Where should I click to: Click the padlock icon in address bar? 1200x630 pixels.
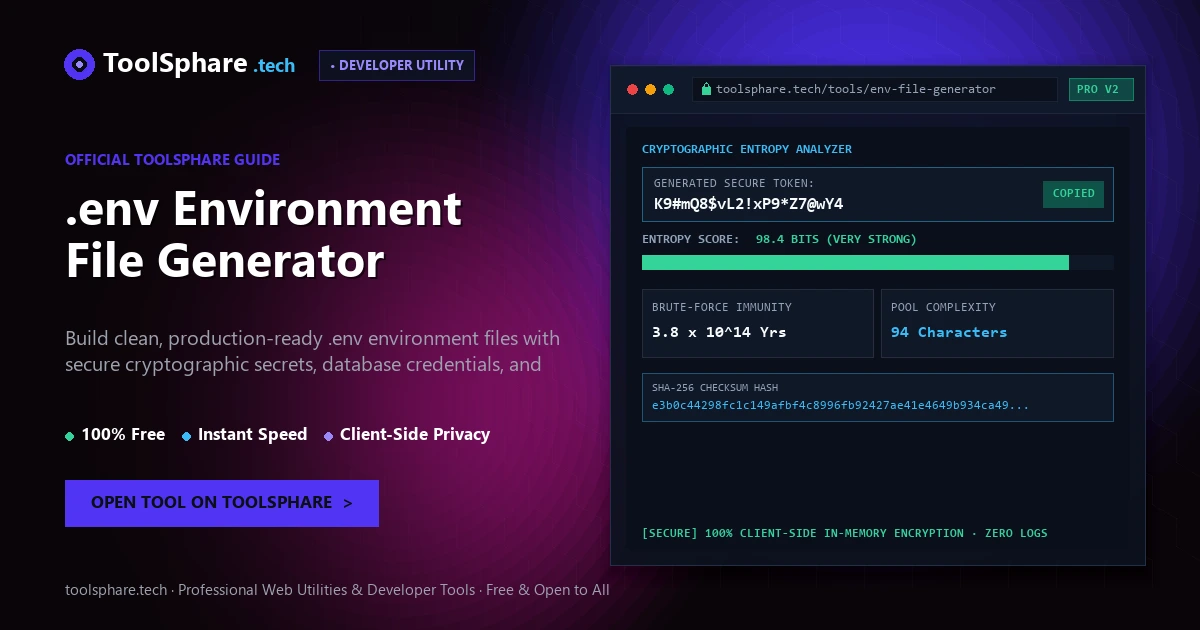(706, 89)
